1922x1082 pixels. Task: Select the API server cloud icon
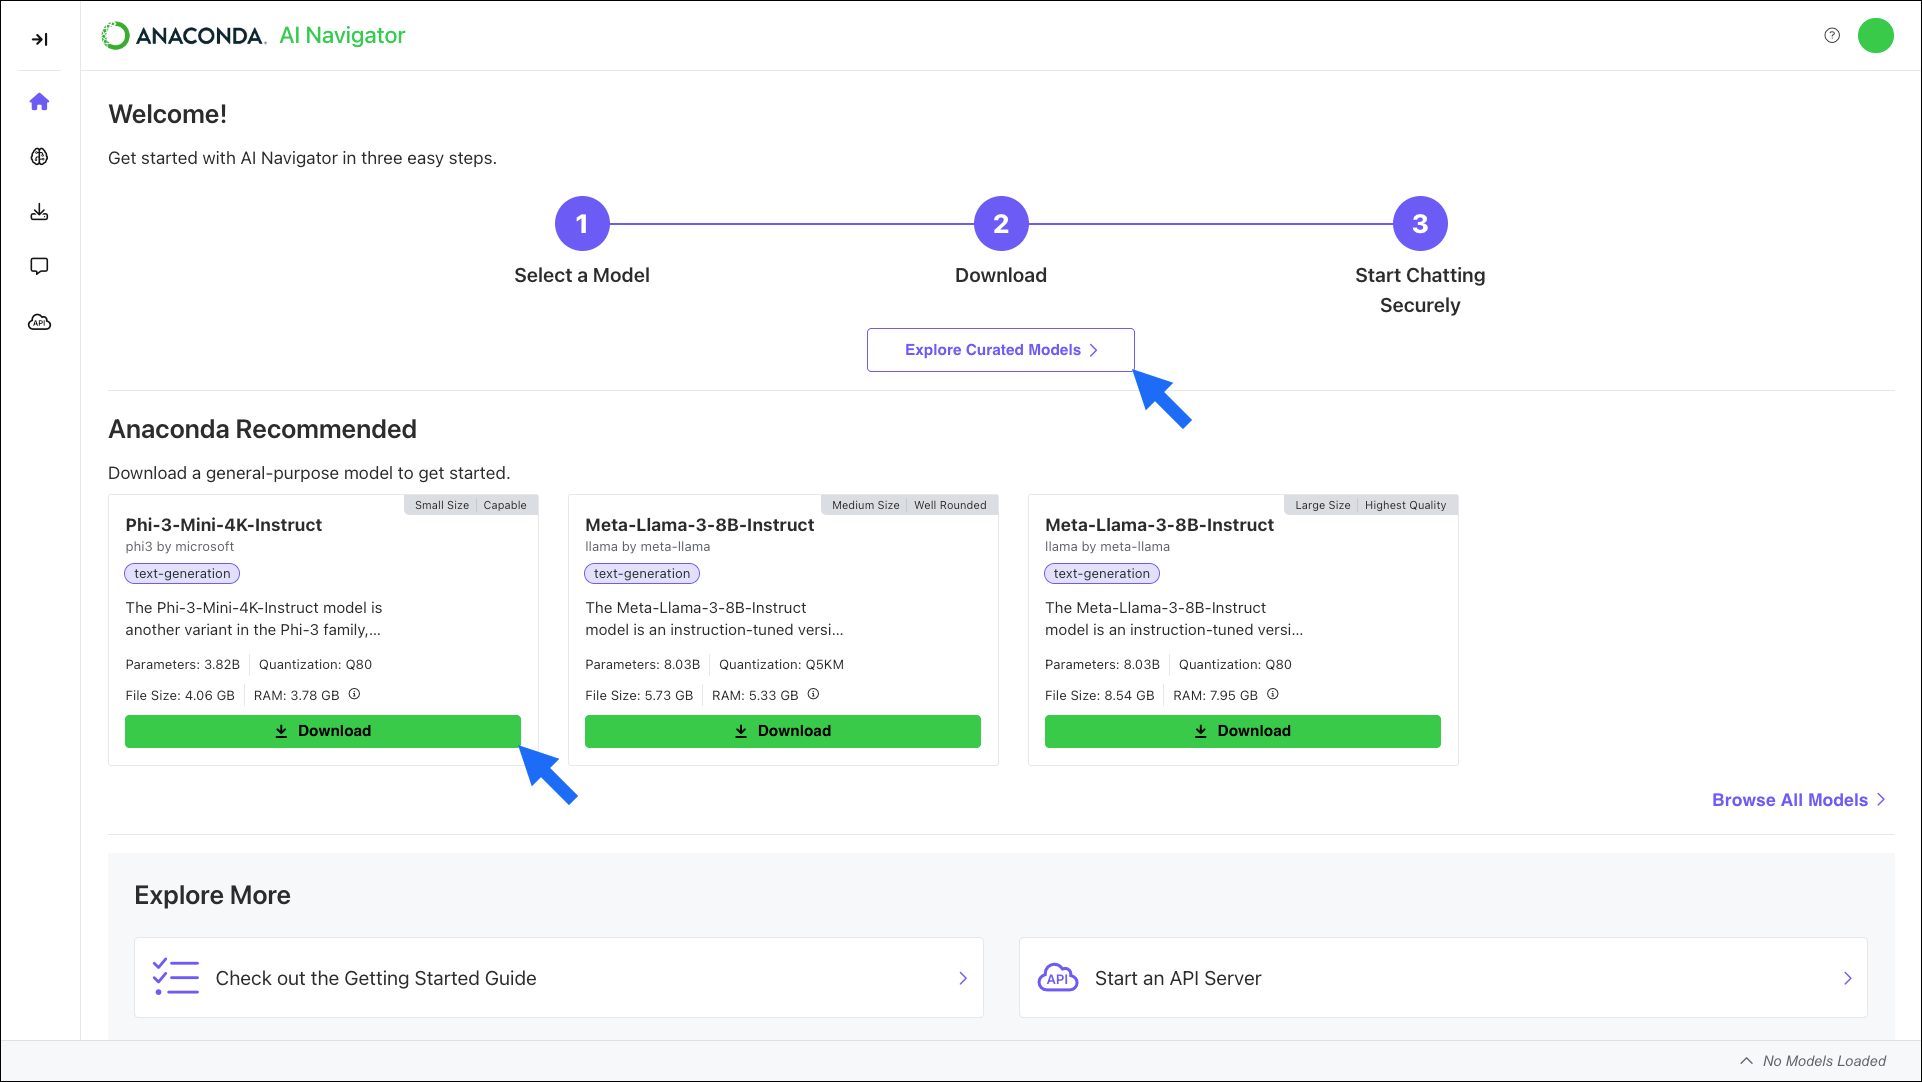(x=39, y=321)
